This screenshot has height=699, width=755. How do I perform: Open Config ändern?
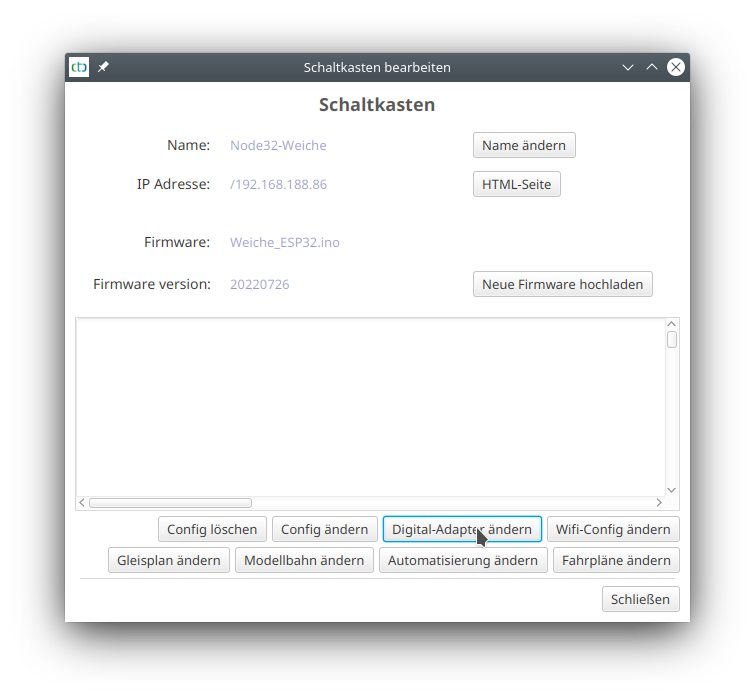tap(324, 529)
